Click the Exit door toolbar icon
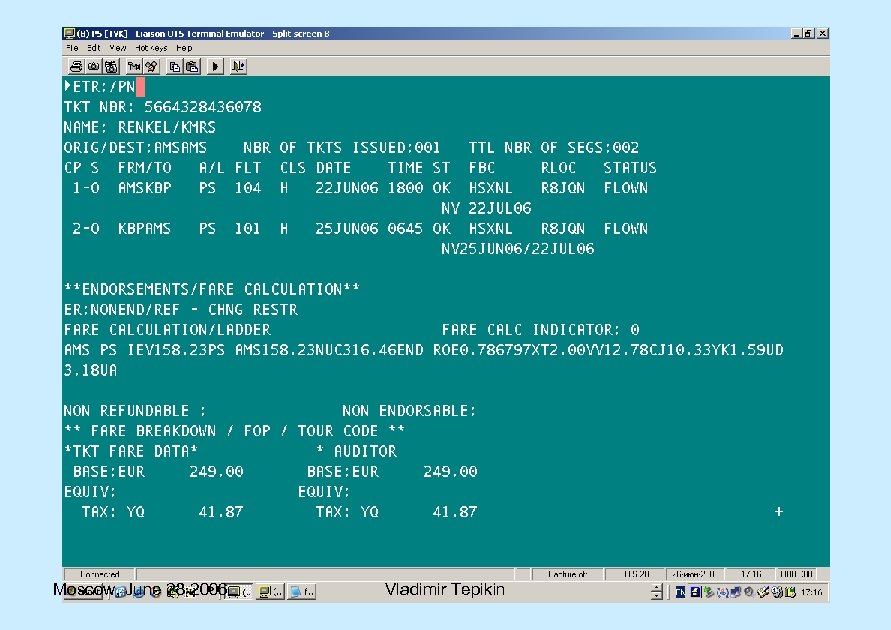 click(238, 66)
